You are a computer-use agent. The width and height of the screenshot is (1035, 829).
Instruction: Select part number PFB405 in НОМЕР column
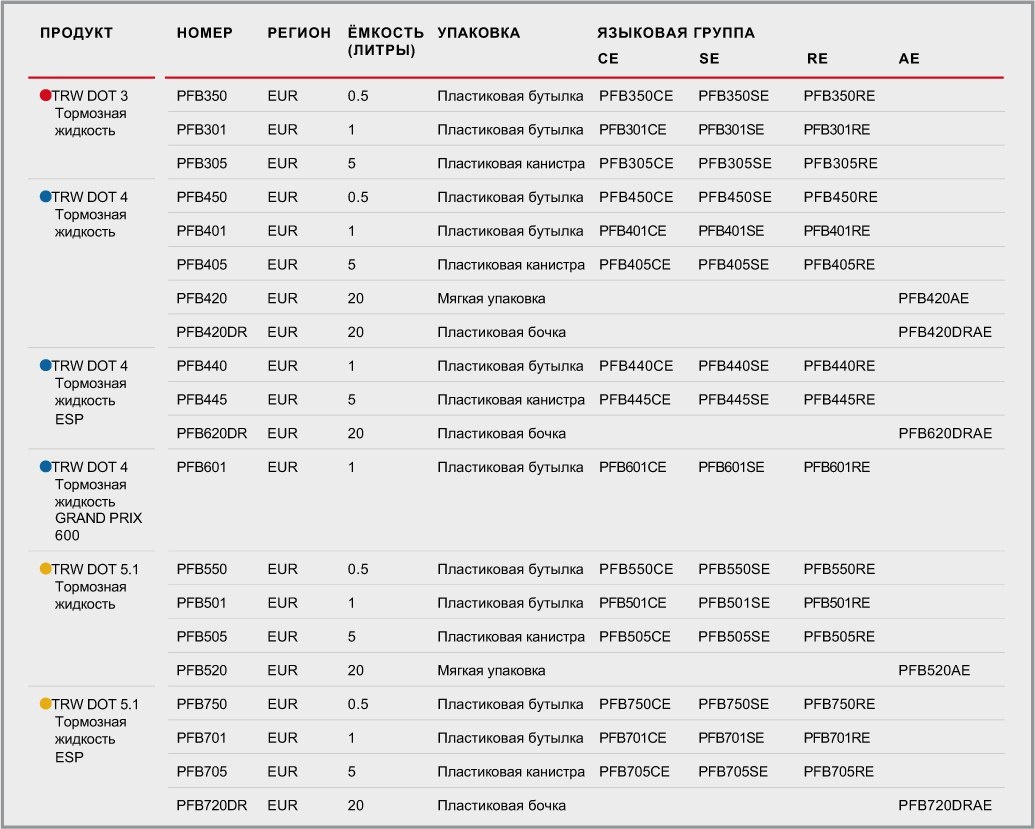tap(201, 265)
